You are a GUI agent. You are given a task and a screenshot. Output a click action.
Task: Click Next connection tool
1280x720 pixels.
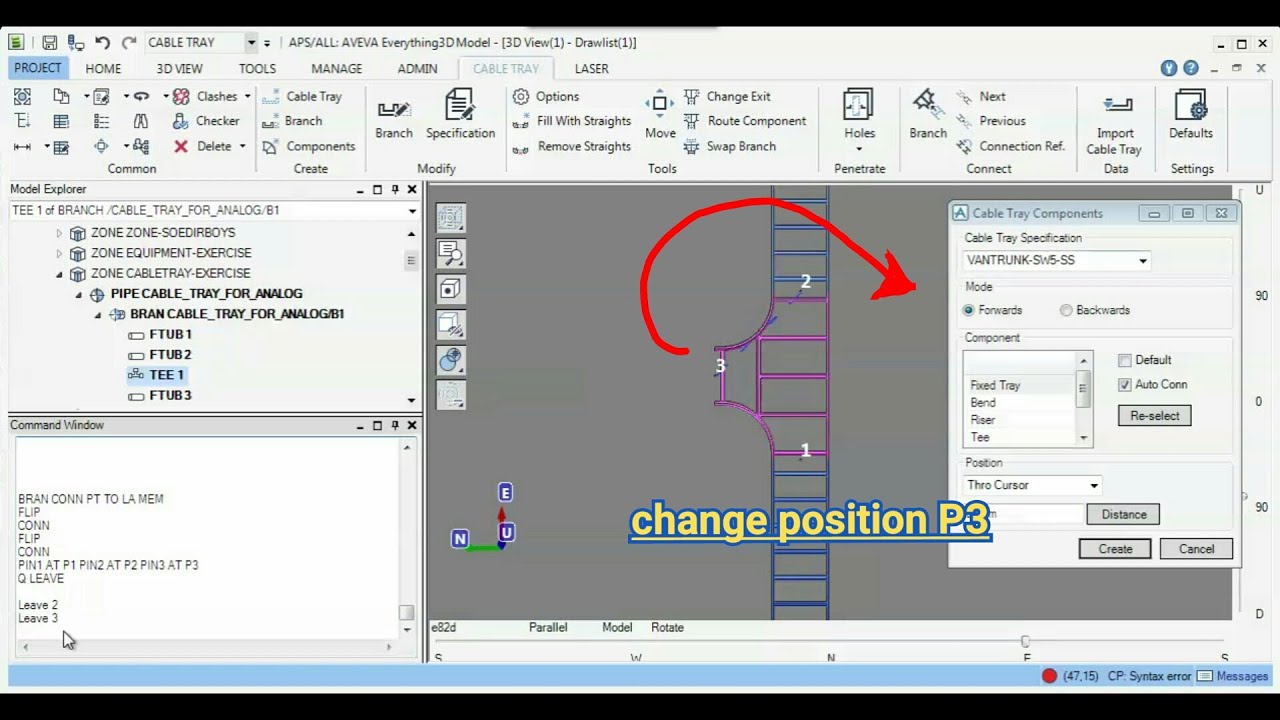[x=981, y=96]
